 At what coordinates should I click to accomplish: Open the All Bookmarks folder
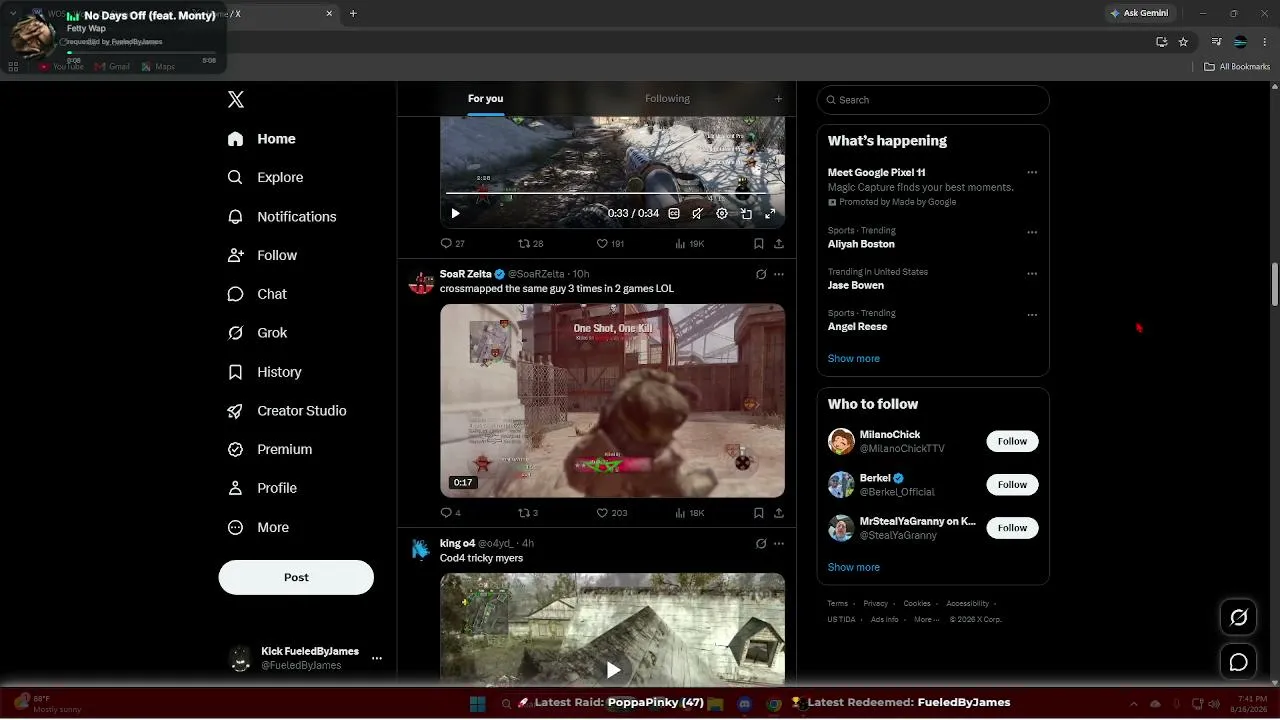tap(1237, 67)
